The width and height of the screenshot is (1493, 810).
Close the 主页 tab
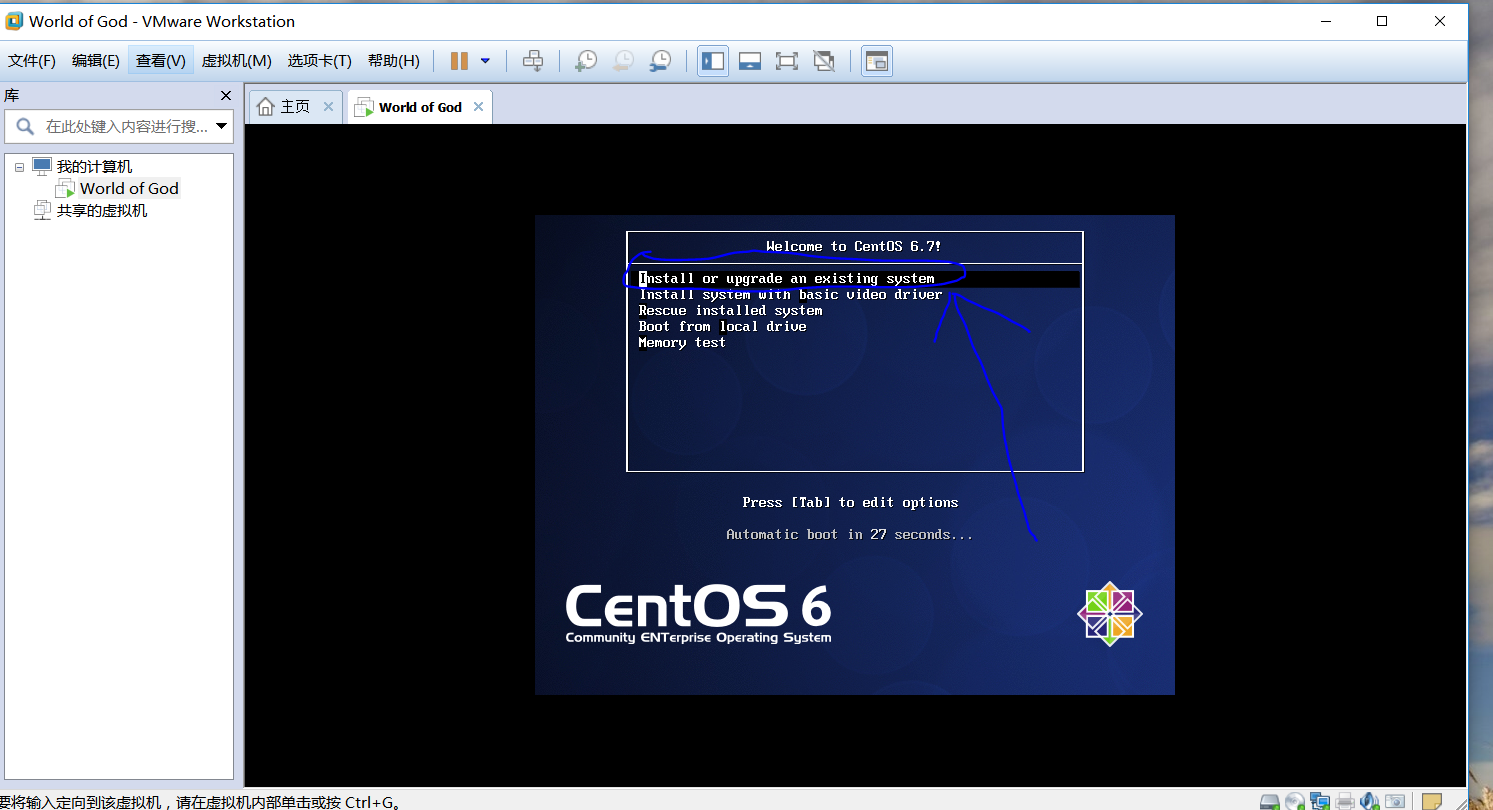[328, 107]
